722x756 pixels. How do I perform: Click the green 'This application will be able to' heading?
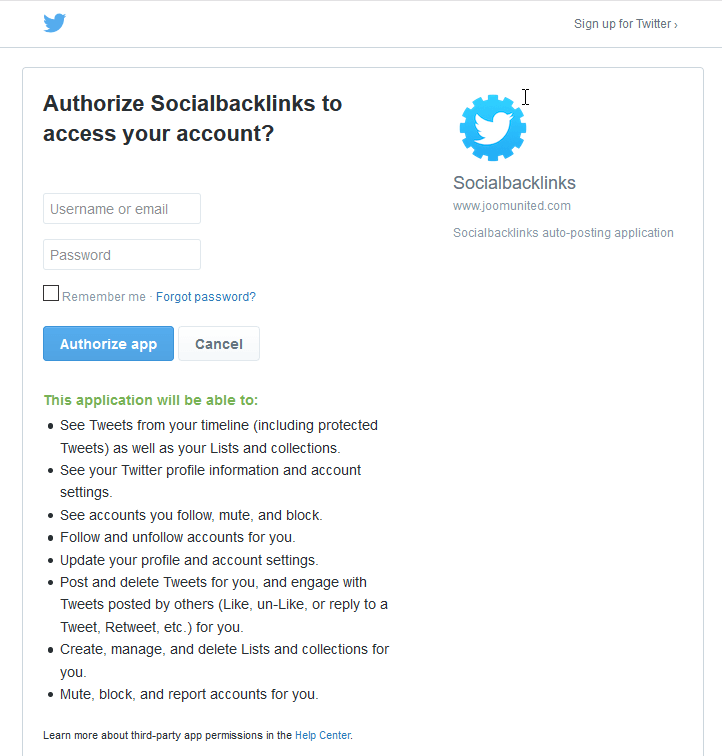150,400
